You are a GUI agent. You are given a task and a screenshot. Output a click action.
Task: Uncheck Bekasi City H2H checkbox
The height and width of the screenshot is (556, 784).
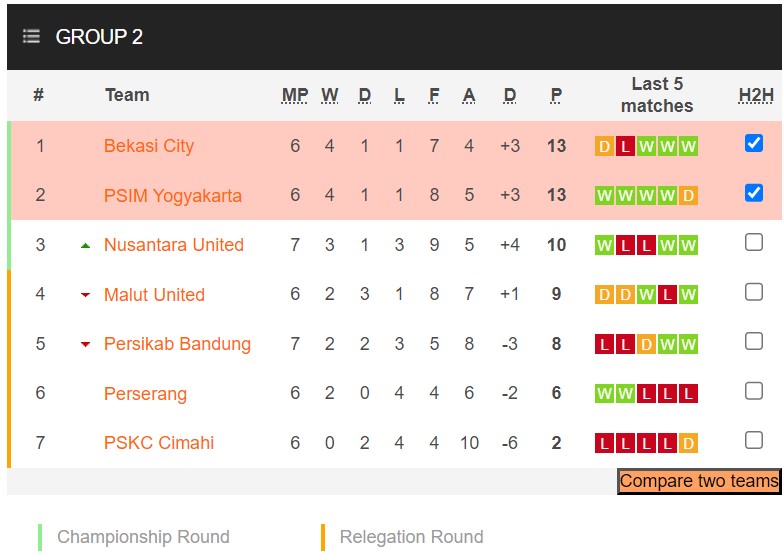click(754, 144)
